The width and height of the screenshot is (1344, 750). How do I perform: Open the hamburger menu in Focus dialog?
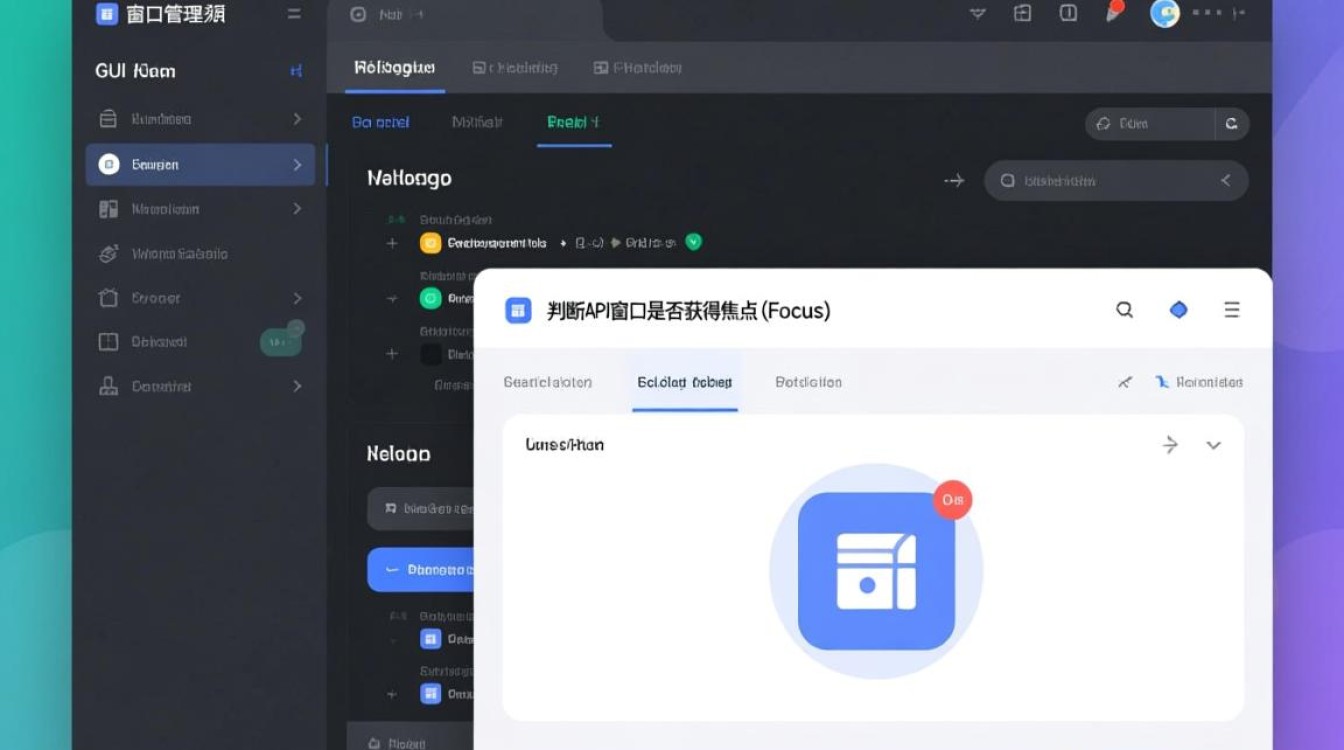pos(1232,310)
